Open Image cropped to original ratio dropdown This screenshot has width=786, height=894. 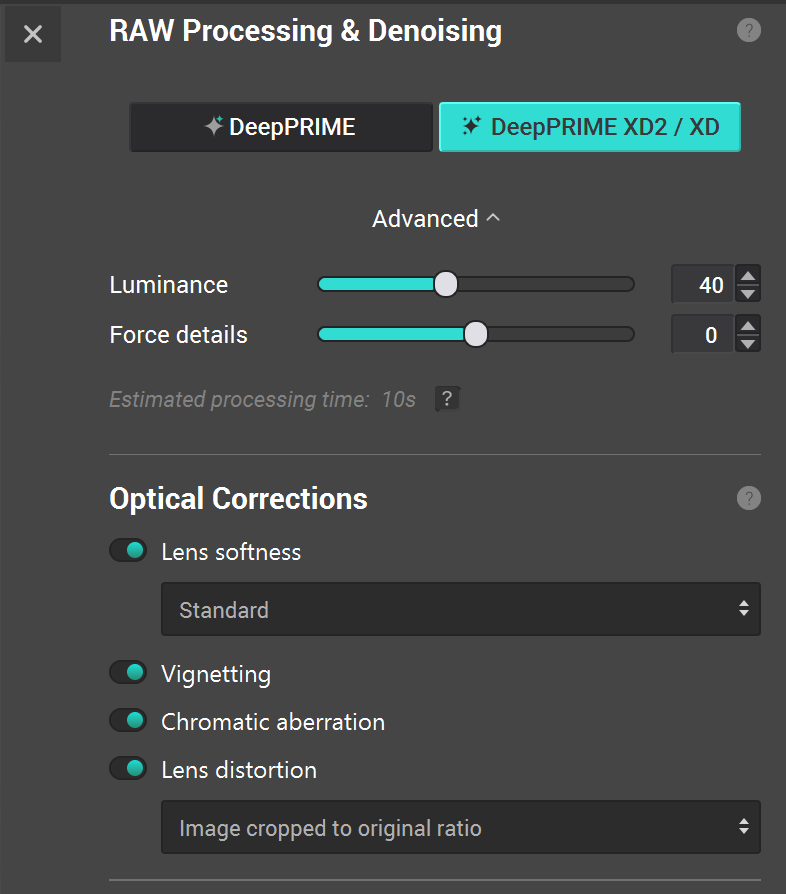(x=461, y=827)
